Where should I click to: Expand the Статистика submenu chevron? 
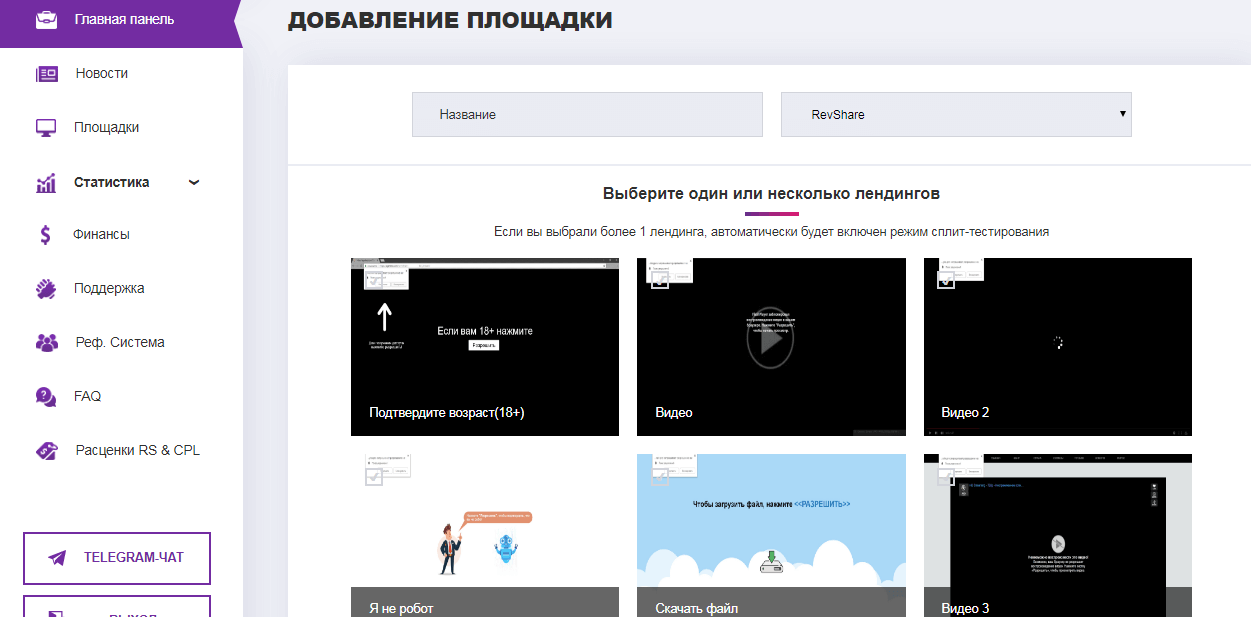(194, 183)
